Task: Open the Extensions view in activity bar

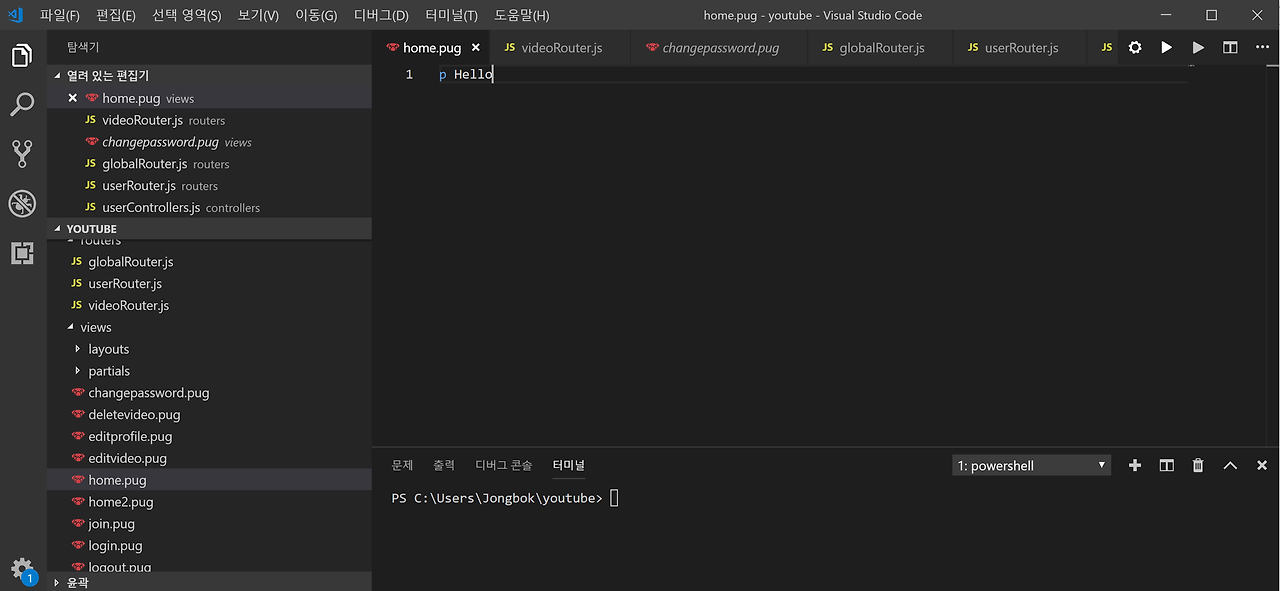Action: point(22,253)
